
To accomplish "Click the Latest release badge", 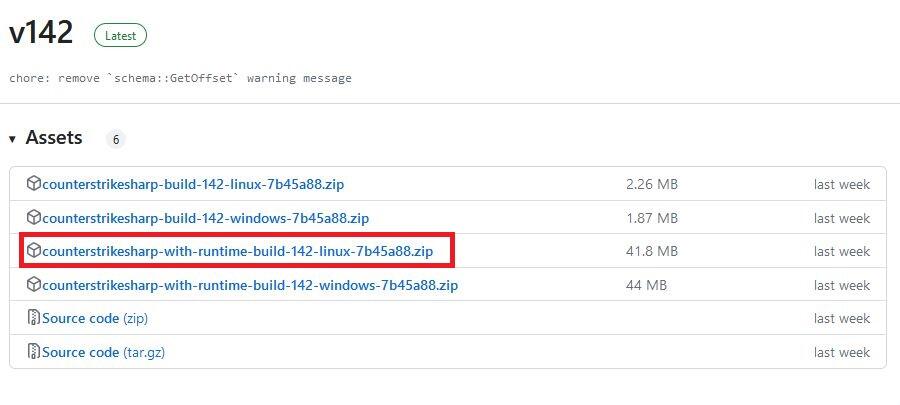I will pyautogui.click(x=120, y=36).
